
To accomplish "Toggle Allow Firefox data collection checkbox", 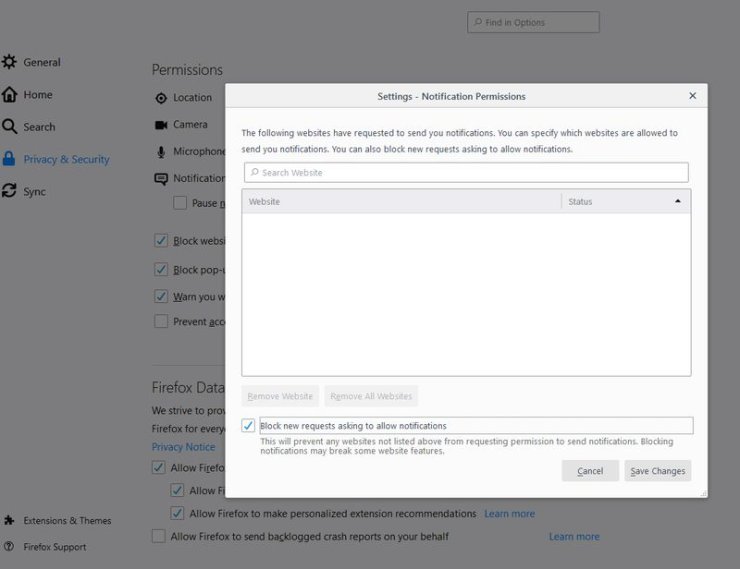I will [x=159, y=468].
